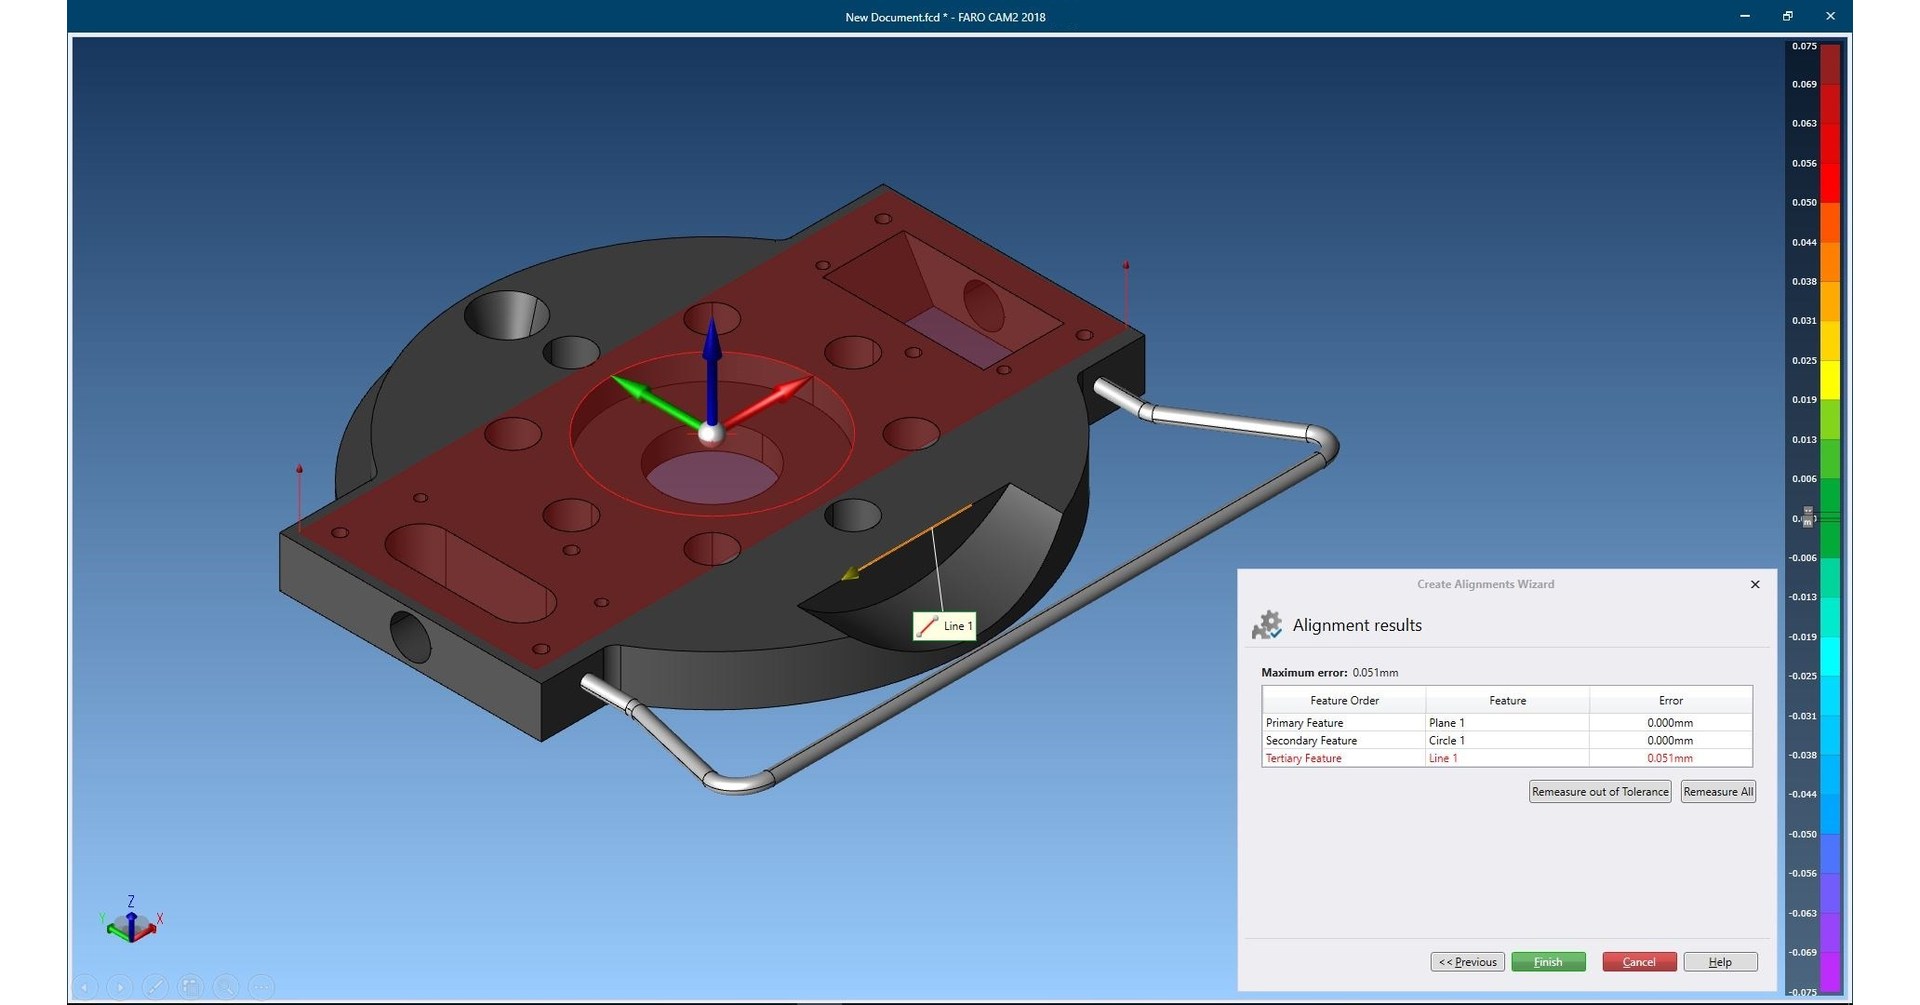Open Help from the wizard
Image resolution: width=1920 pixels, height=1005 pixels.
pos(1720,961)
